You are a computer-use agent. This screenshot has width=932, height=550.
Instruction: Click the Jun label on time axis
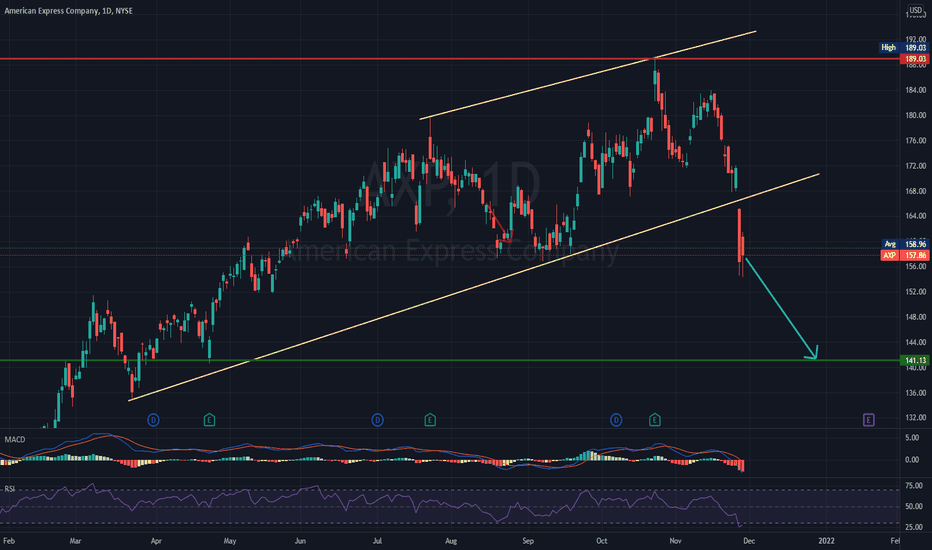(x=300, y=541)
